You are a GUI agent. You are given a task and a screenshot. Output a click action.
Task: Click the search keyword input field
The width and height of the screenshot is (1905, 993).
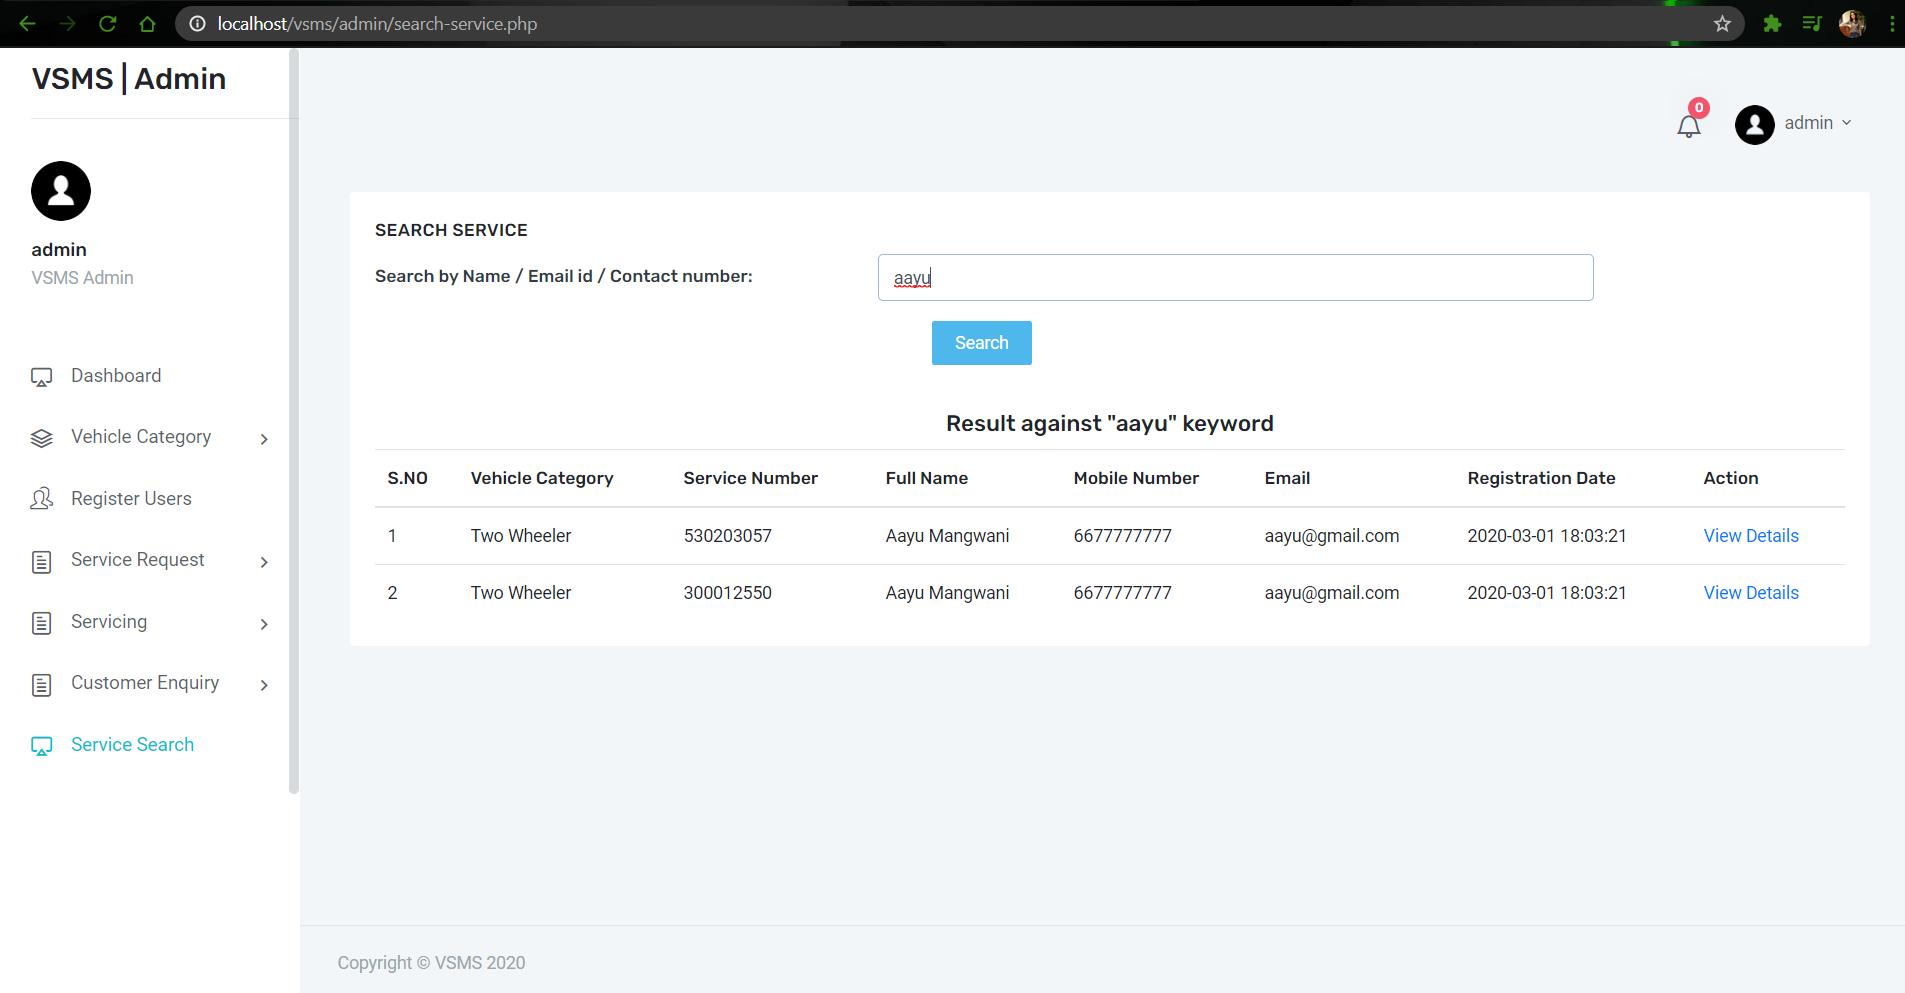[1234, 277]
